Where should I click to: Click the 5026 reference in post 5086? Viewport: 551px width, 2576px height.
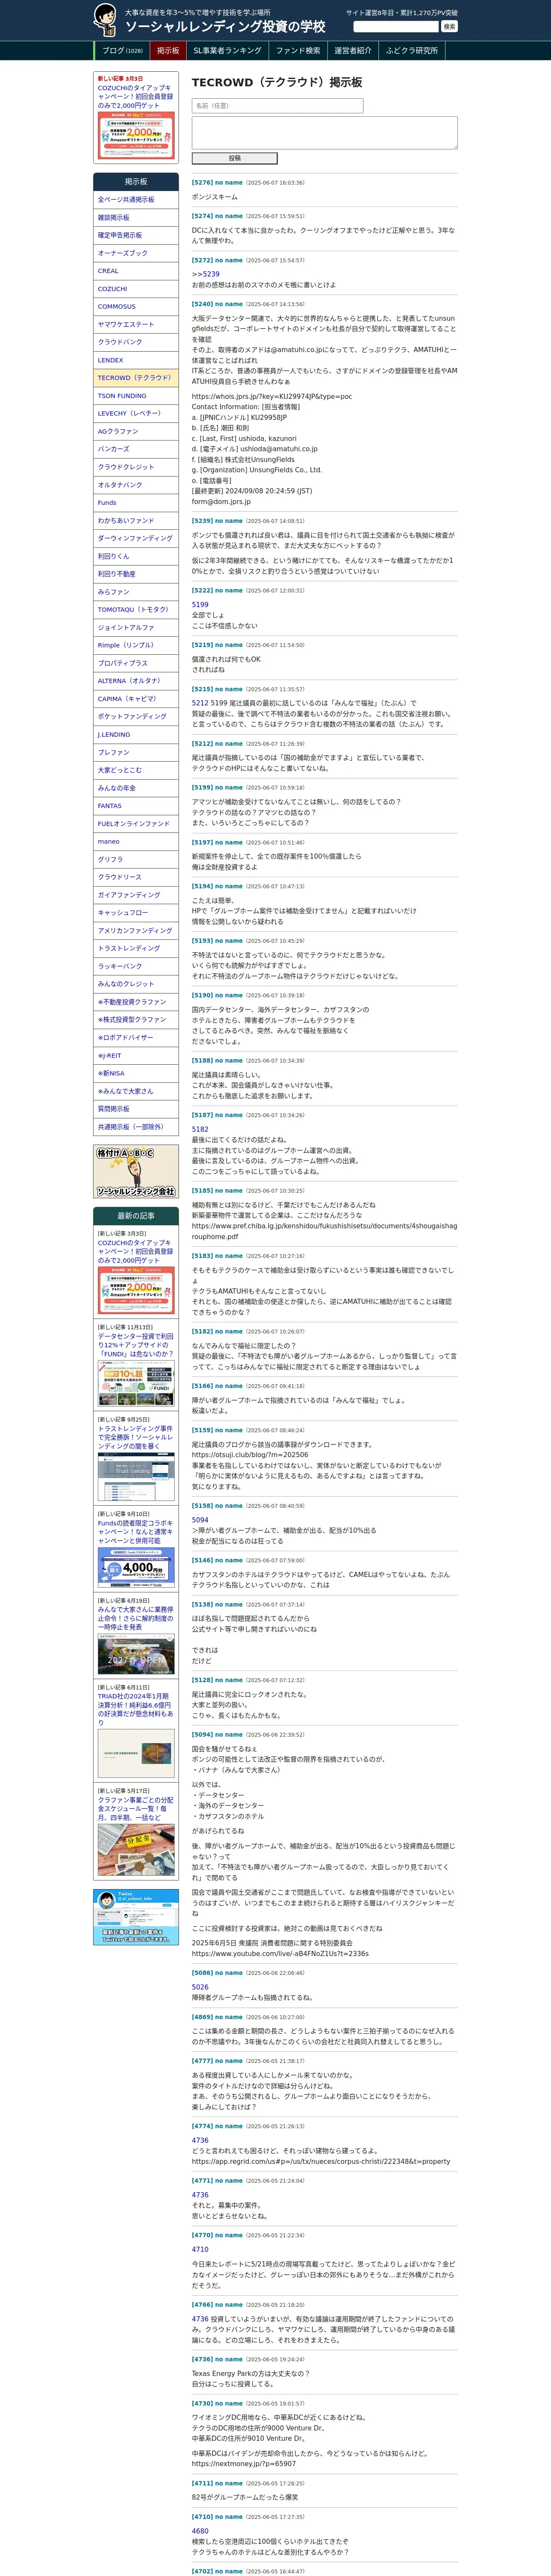click(200, 1987)
